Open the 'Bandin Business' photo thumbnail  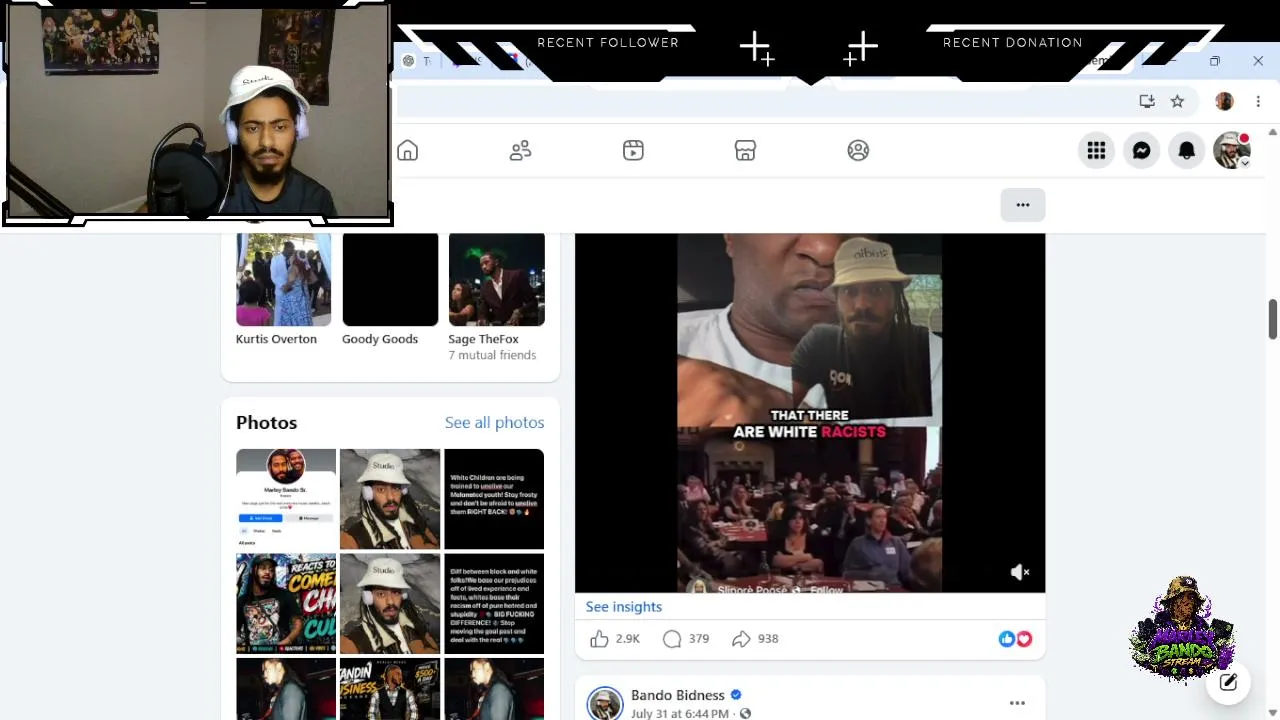390,689
